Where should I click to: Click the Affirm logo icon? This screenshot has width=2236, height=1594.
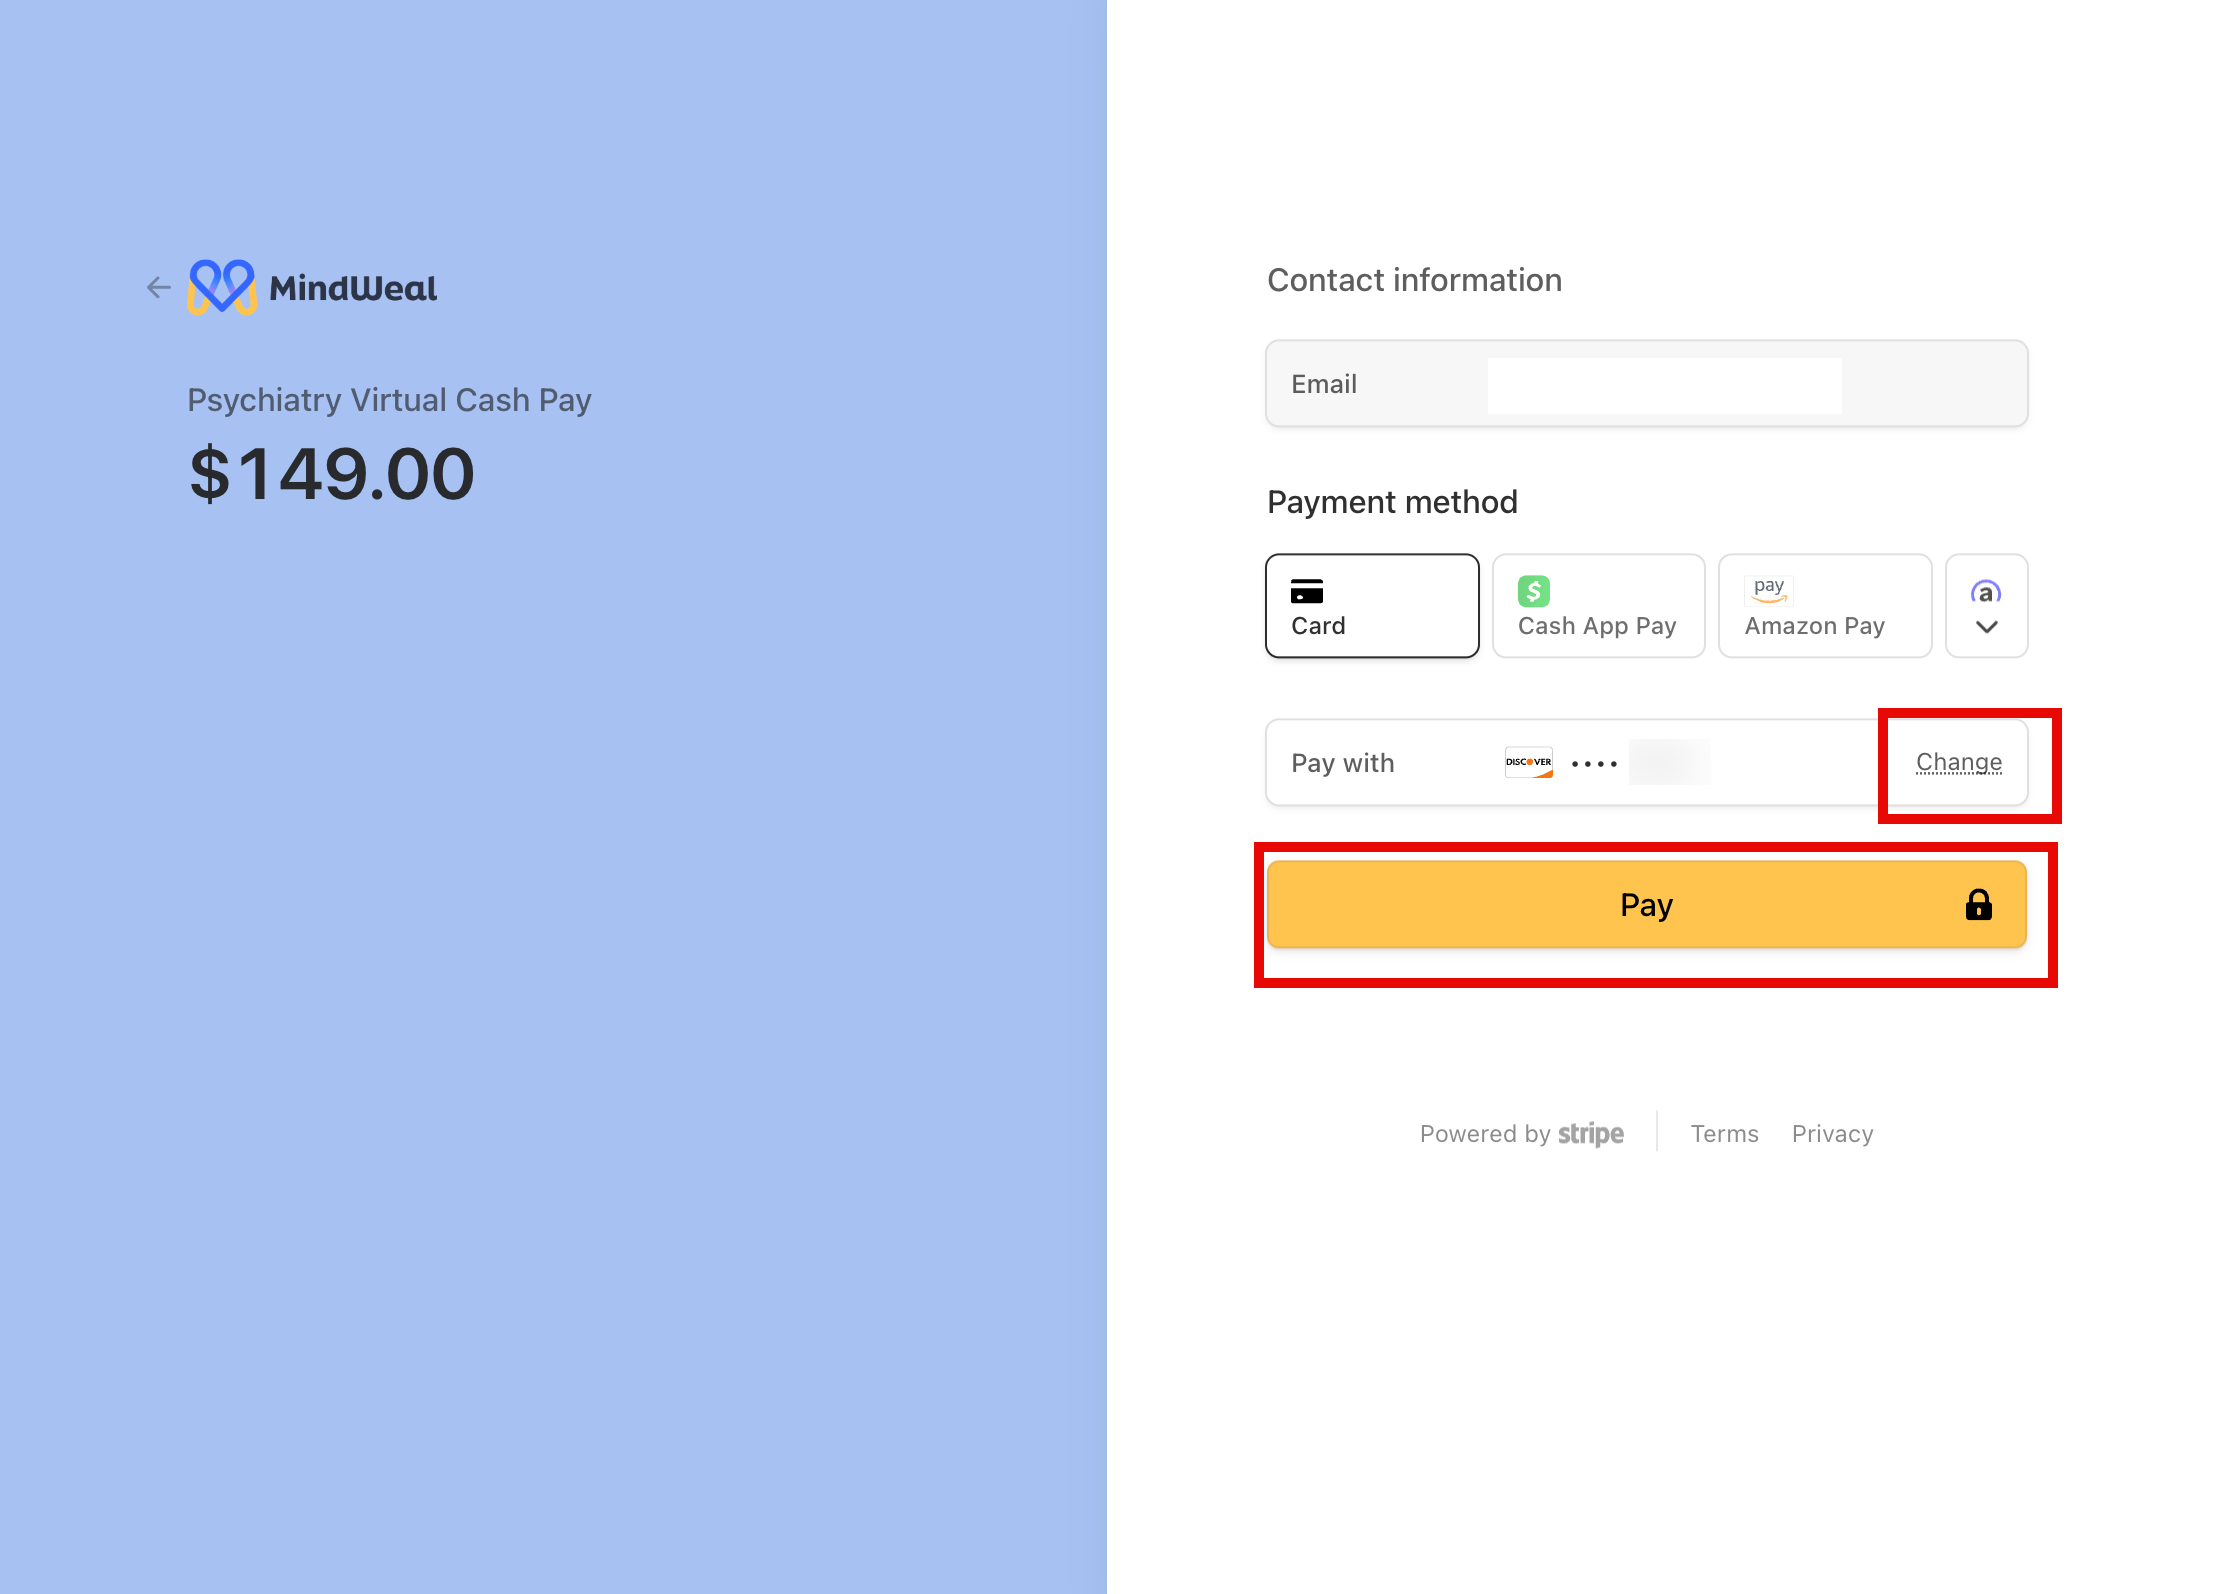1985,592
